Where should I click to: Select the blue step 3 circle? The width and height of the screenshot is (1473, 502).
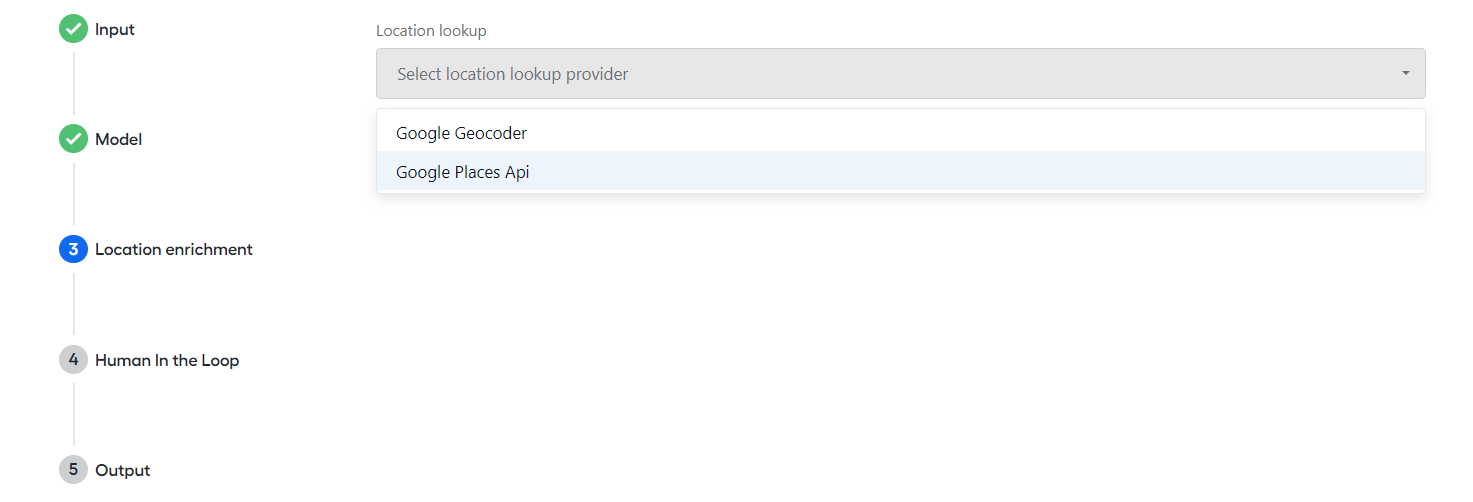(73, 249)
